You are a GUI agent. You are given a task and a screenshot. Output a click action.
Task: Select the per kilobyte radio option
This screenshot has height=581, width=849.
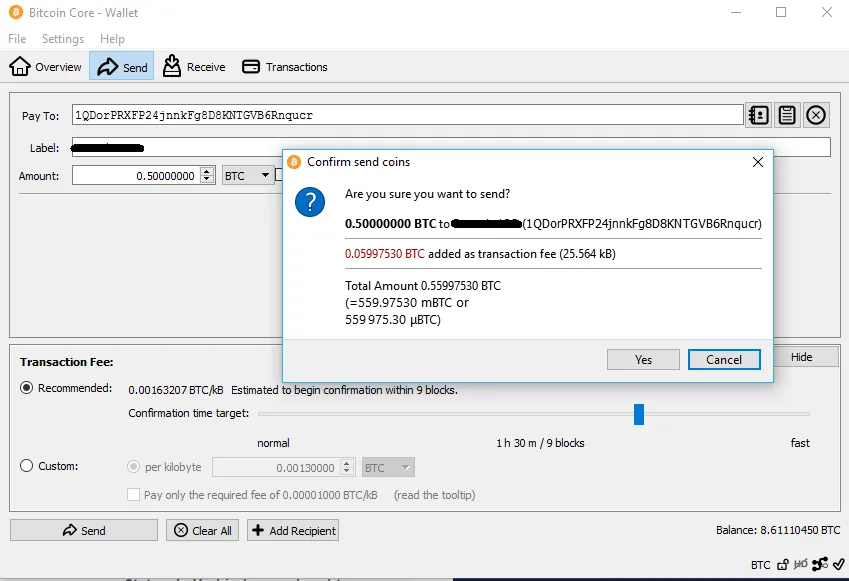tap(133, 467)
